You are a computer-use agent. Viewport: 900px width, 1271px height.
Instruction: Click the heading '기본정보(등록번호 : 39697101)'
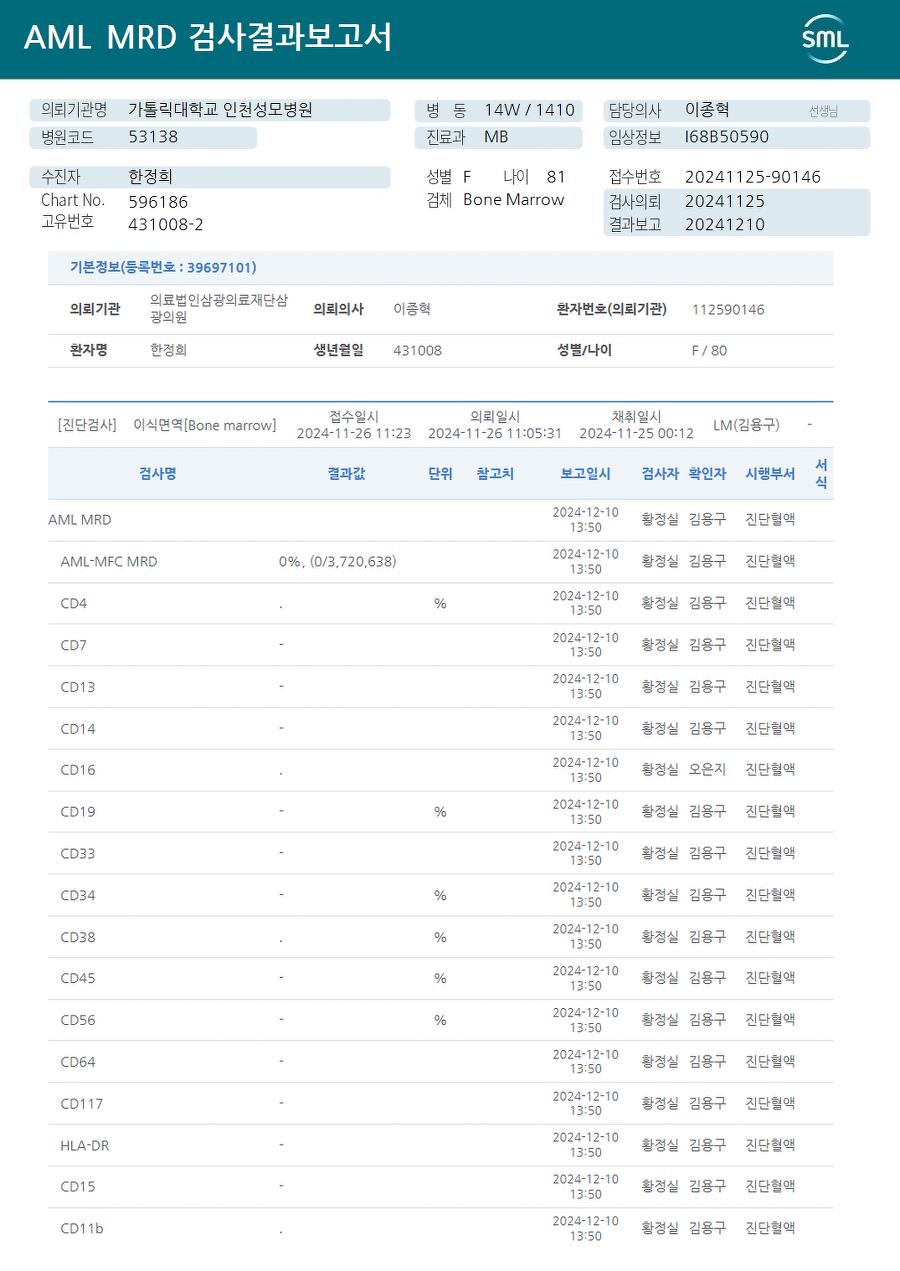(163, 267)
